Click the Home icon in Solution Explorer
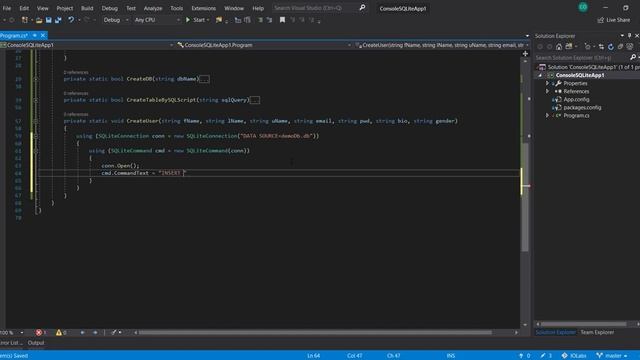This screenshot has height=360, width=640. click(559, 47)
